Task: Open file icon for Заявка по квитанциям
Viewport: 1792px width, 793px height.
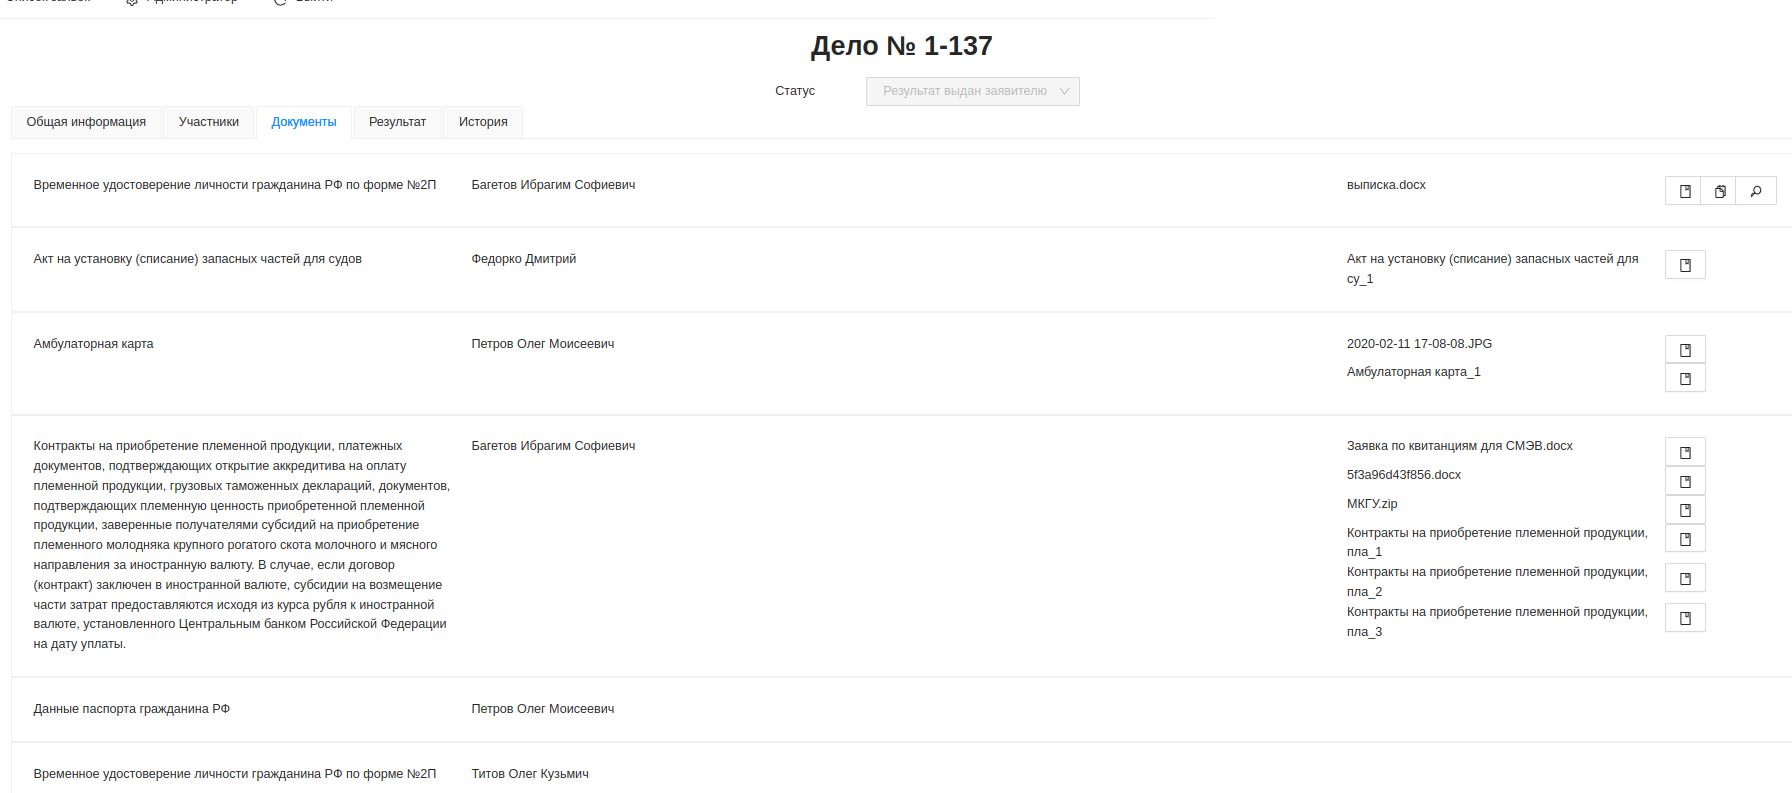Action: pyautogui.click(x=1685, y=453)
